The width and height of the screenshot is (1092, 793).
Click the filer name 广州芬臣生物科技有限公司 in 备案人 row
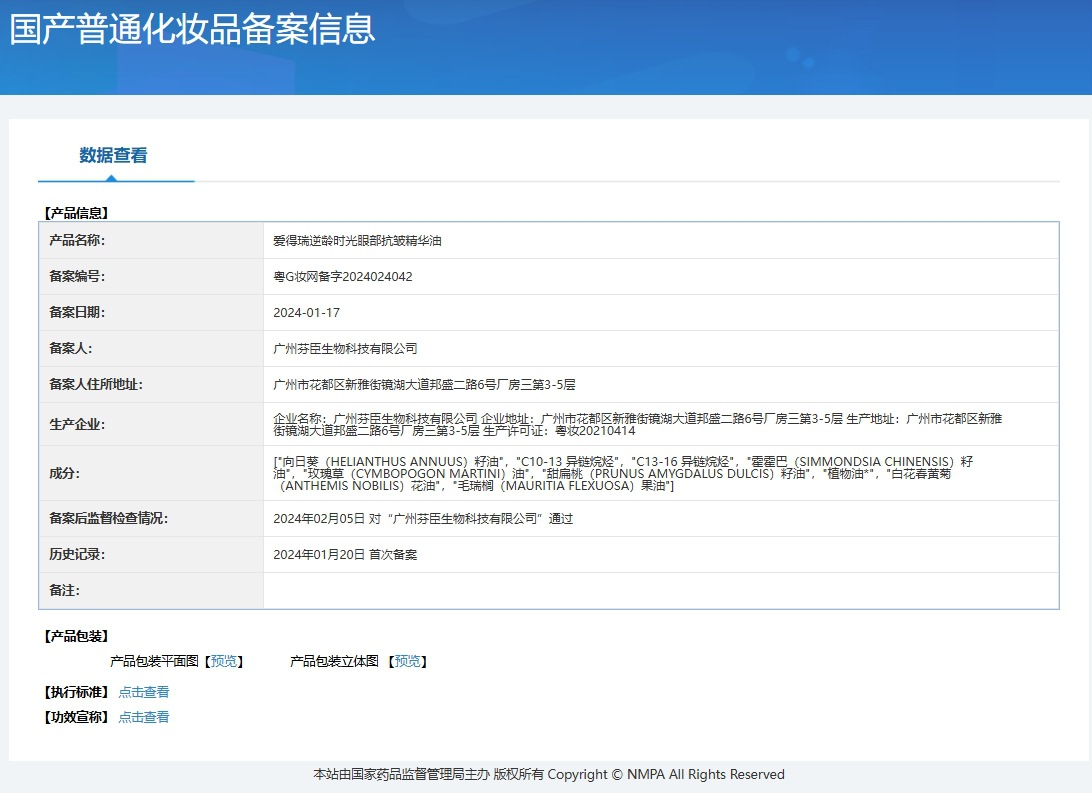345,348
